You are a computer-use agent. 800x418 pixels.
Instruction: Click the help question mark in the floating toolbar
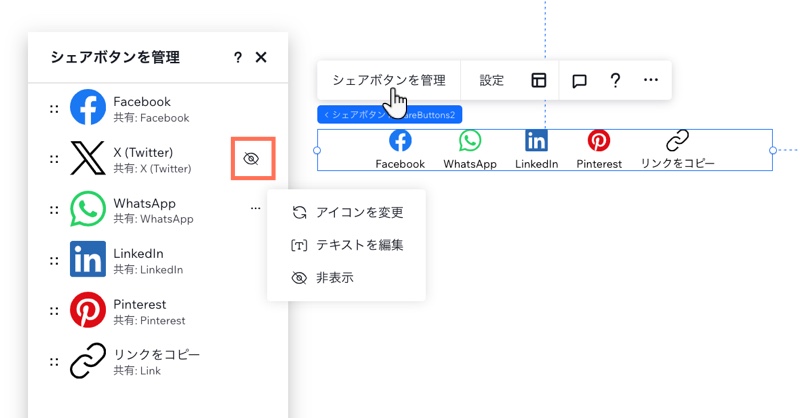coord(615,80)
